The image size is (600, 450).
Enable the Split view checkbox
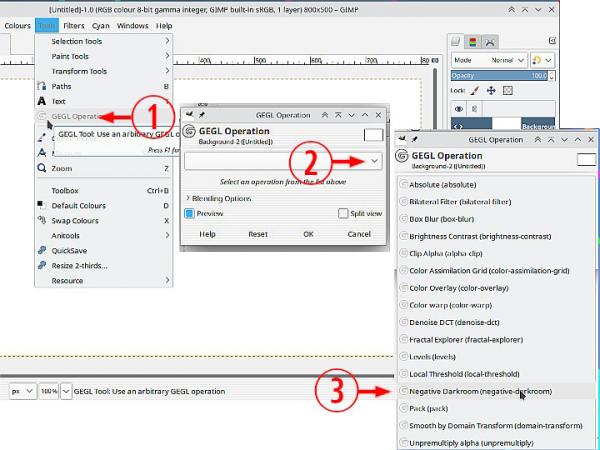pos(343,214)
